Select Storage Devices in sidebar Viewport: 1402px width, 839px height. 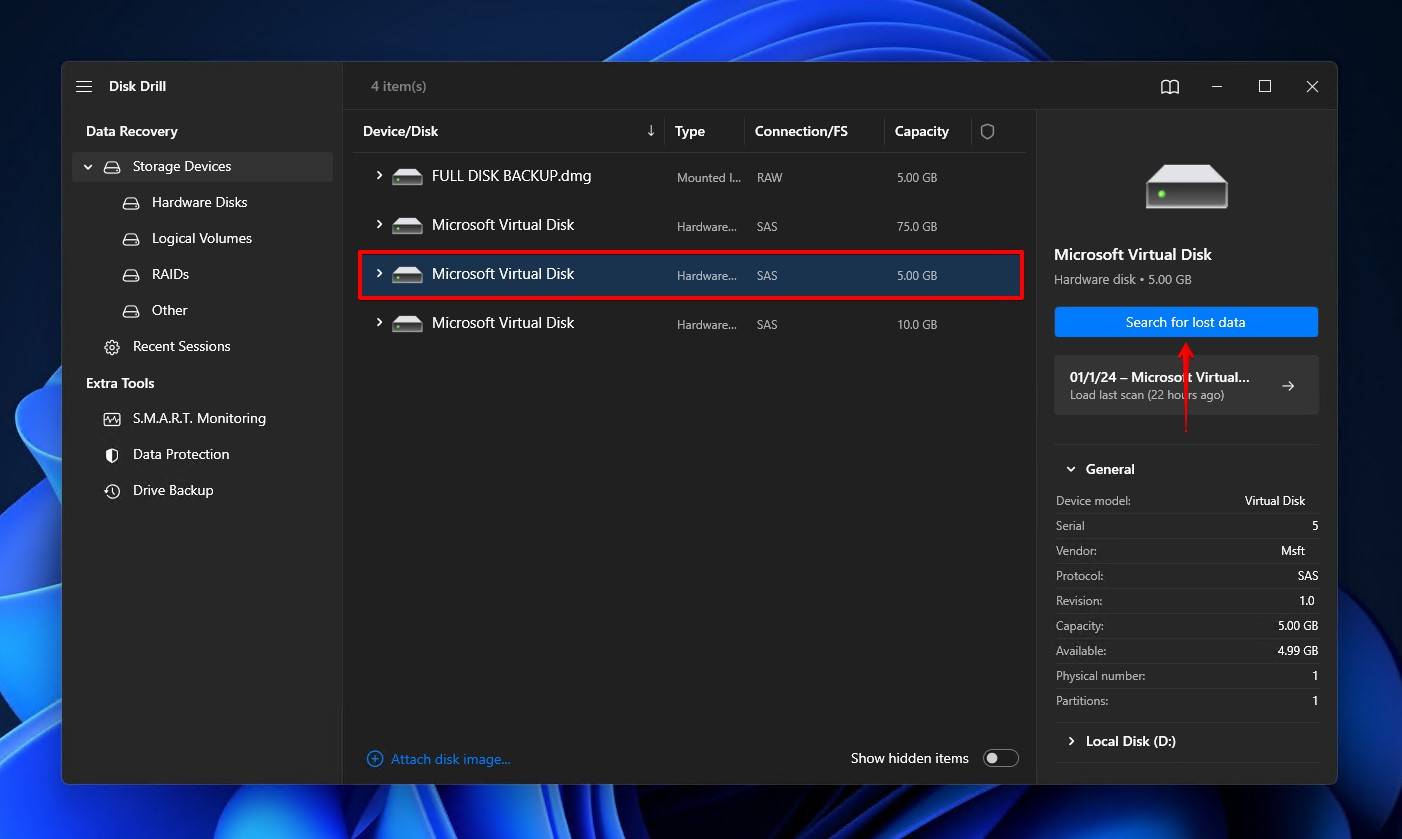pos(202,167)
